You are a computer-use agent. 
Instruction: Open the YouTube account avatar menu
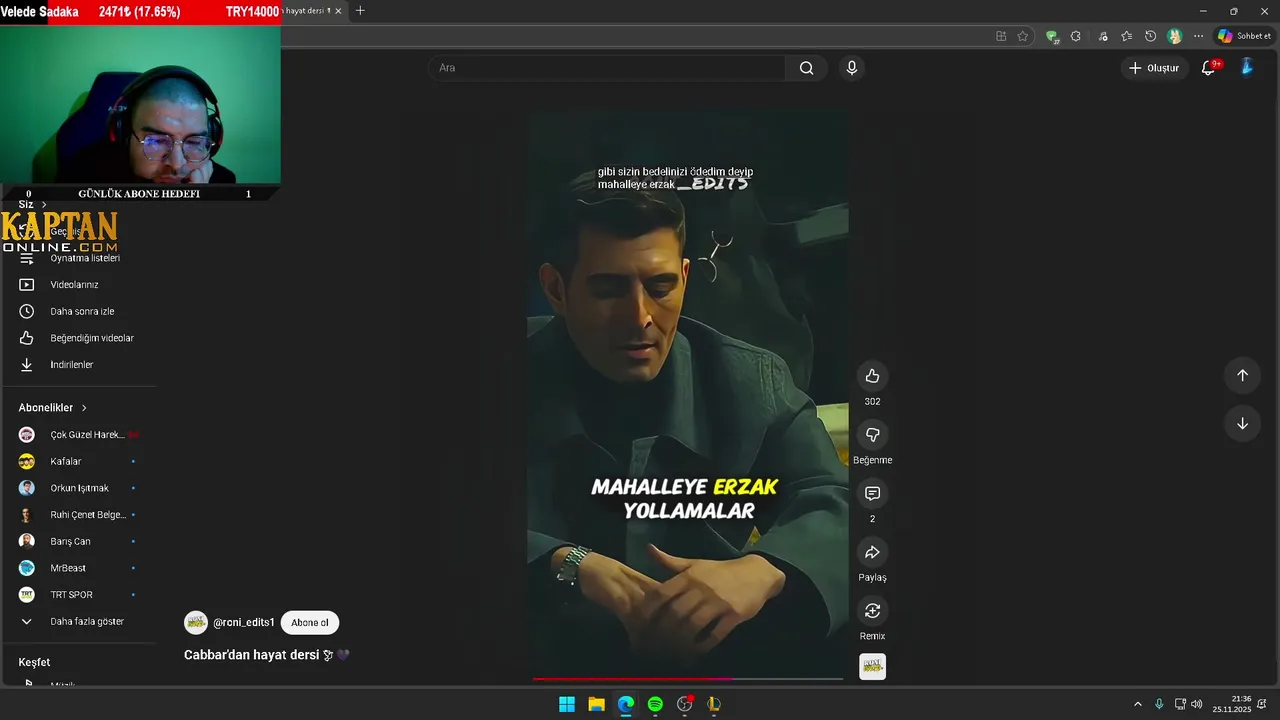tap(1247, 67)
